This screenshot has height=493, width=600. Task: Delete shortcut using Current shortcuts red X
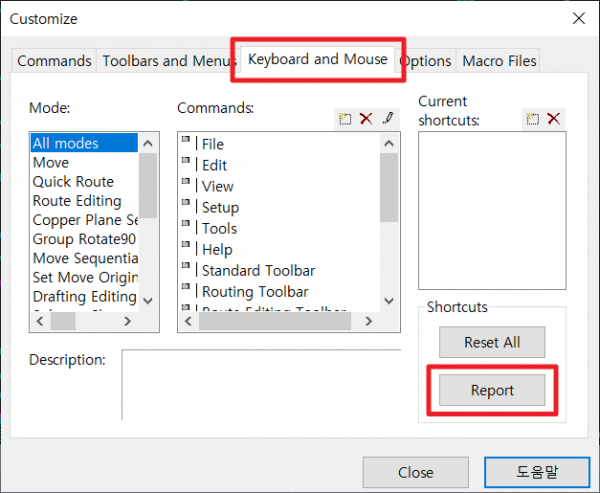[x=553, y=119]
